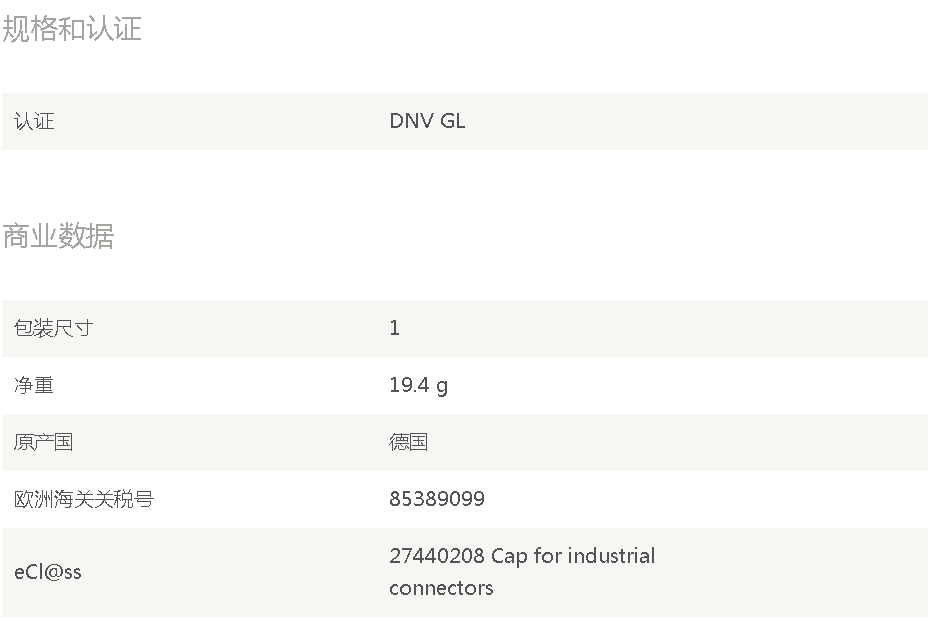This screenshot has width=928, height=622.
Task: Click the DNV GL certification value
Action: [x=427, y=121]
